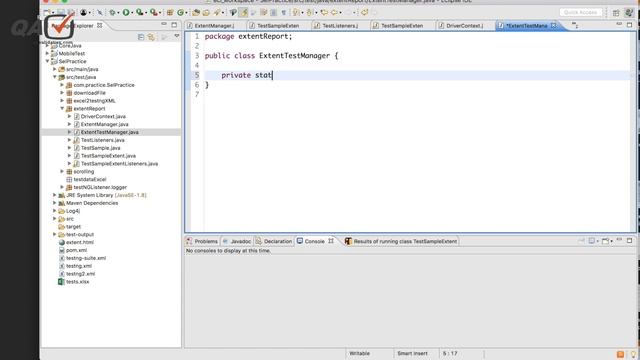Click the New file wizard icon

[47, 12]
